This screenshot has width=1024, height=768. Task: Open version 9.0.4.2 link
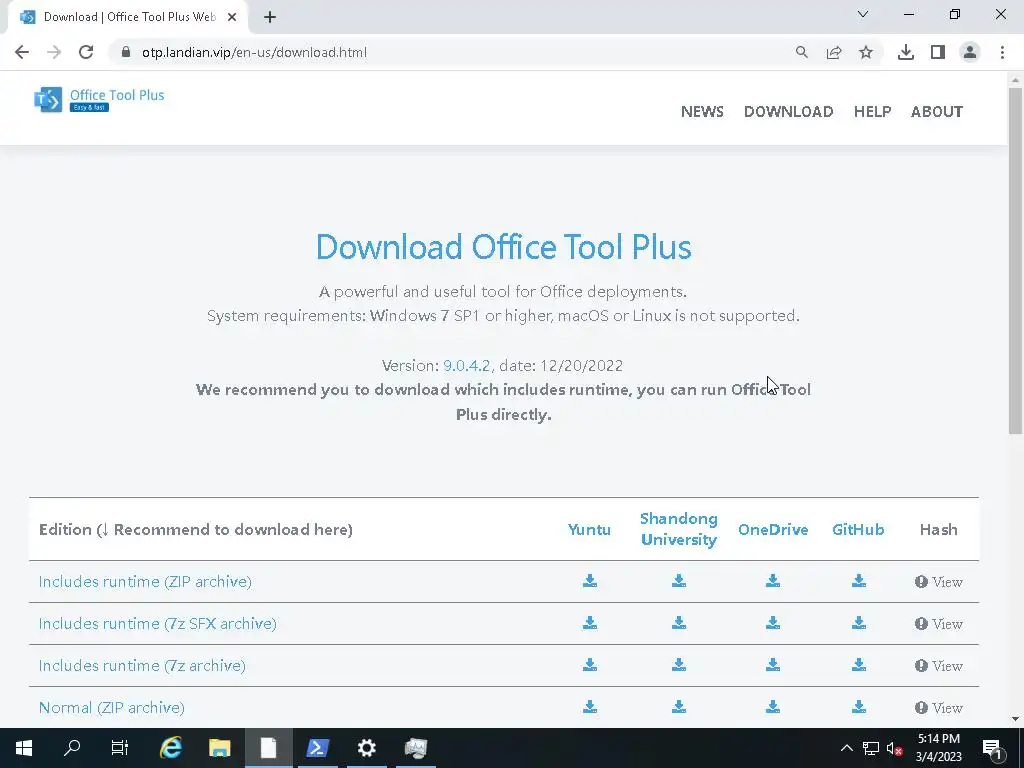[x=466, y=365]
